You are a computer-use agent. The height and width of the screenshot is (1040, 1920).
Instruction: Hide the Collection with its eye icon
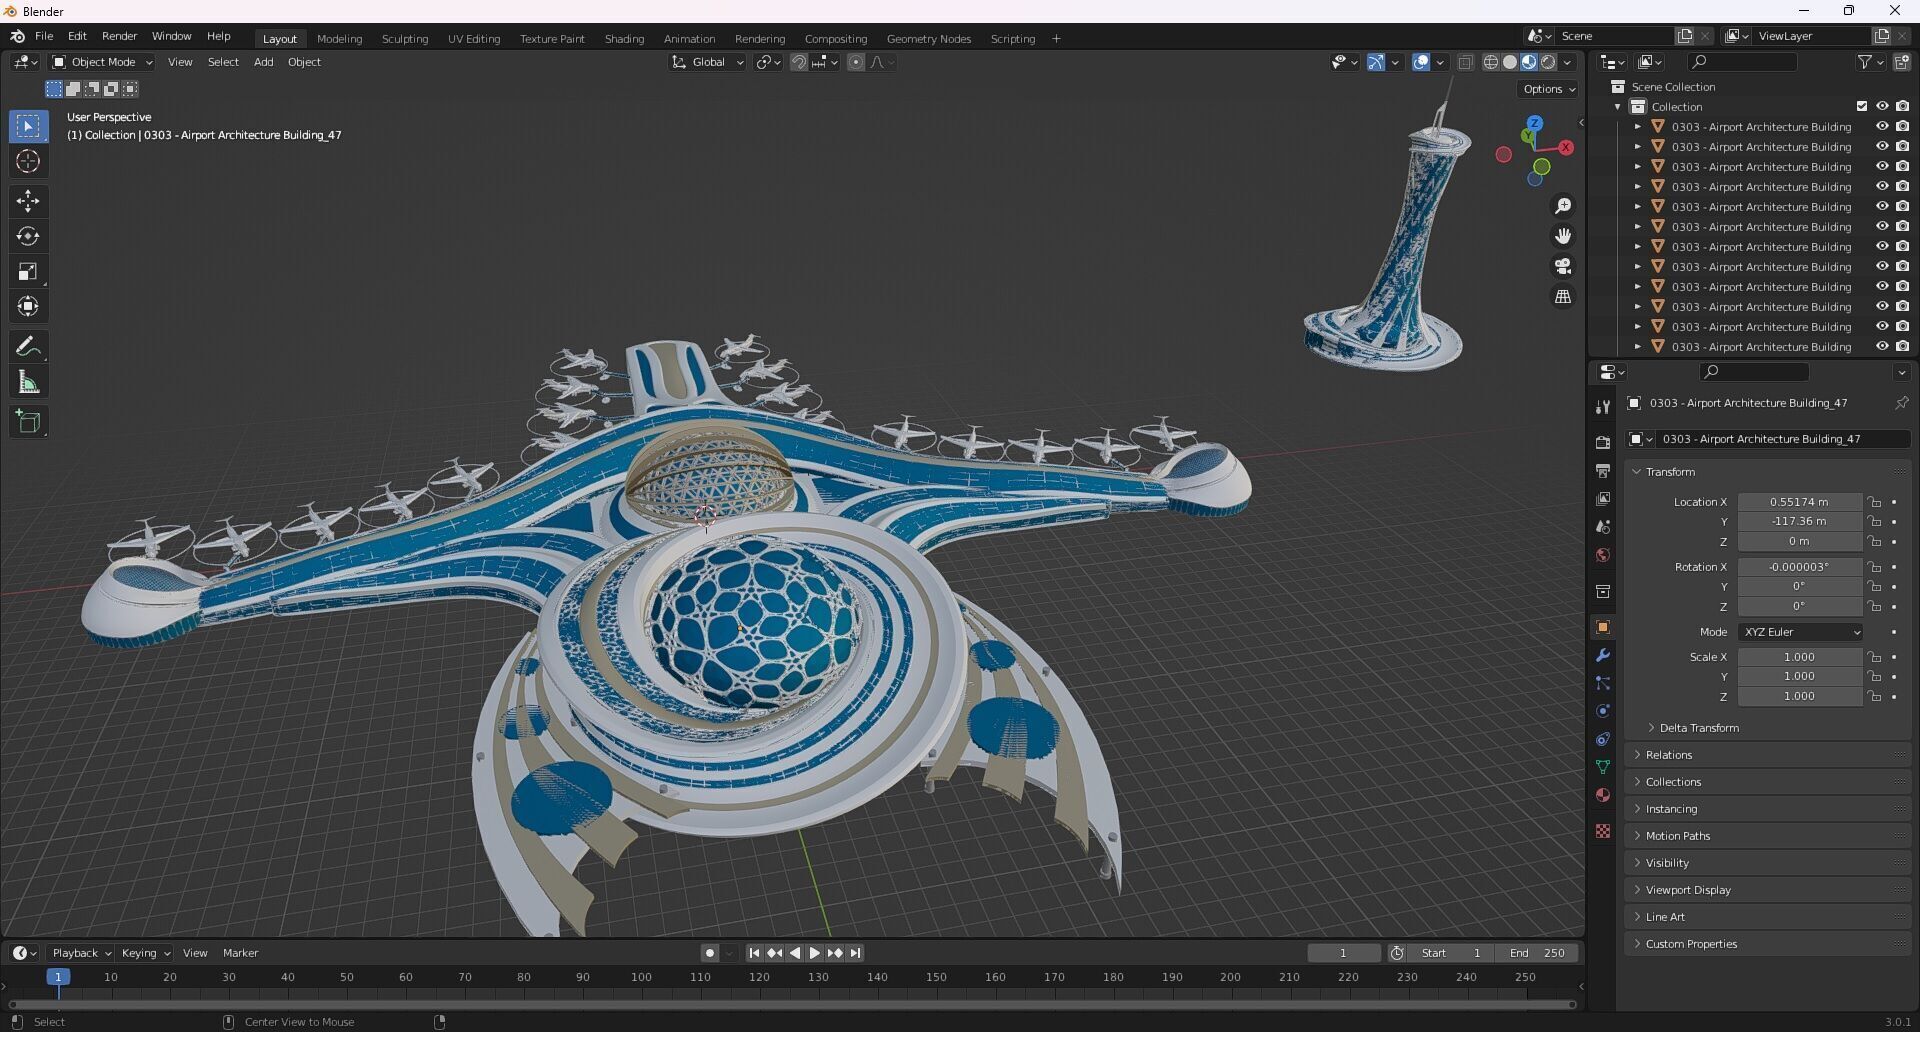pos(1882,106)
